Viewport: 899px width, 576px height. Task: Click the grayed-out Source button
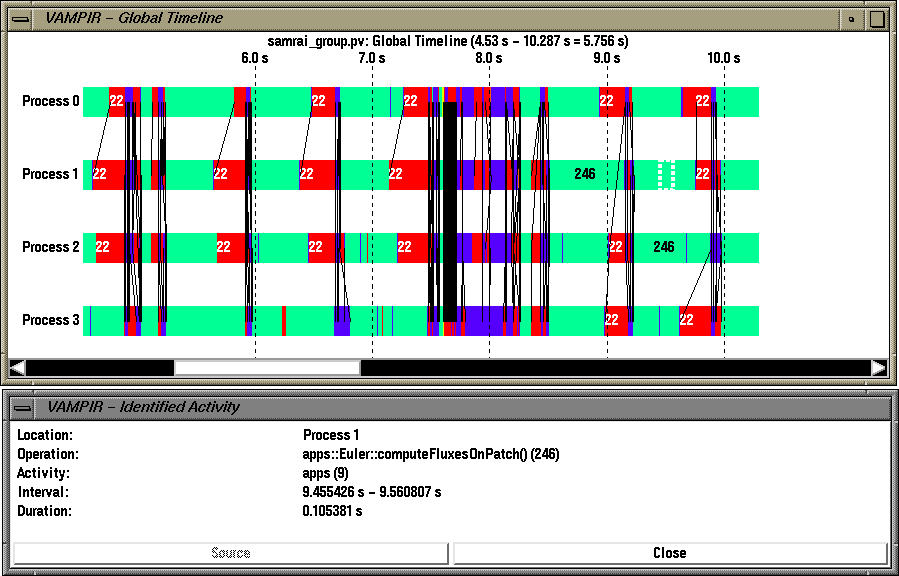[x=228, y=552]
